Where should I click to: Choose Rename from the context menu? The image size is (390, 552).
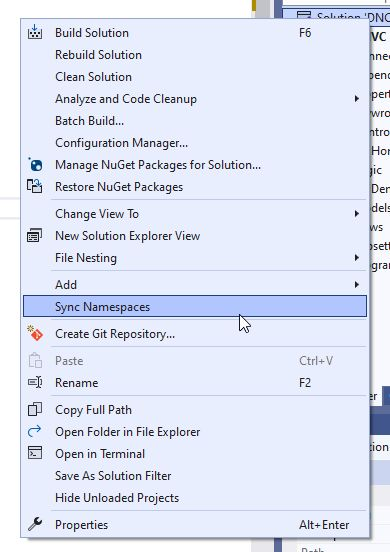click(195, 382)
